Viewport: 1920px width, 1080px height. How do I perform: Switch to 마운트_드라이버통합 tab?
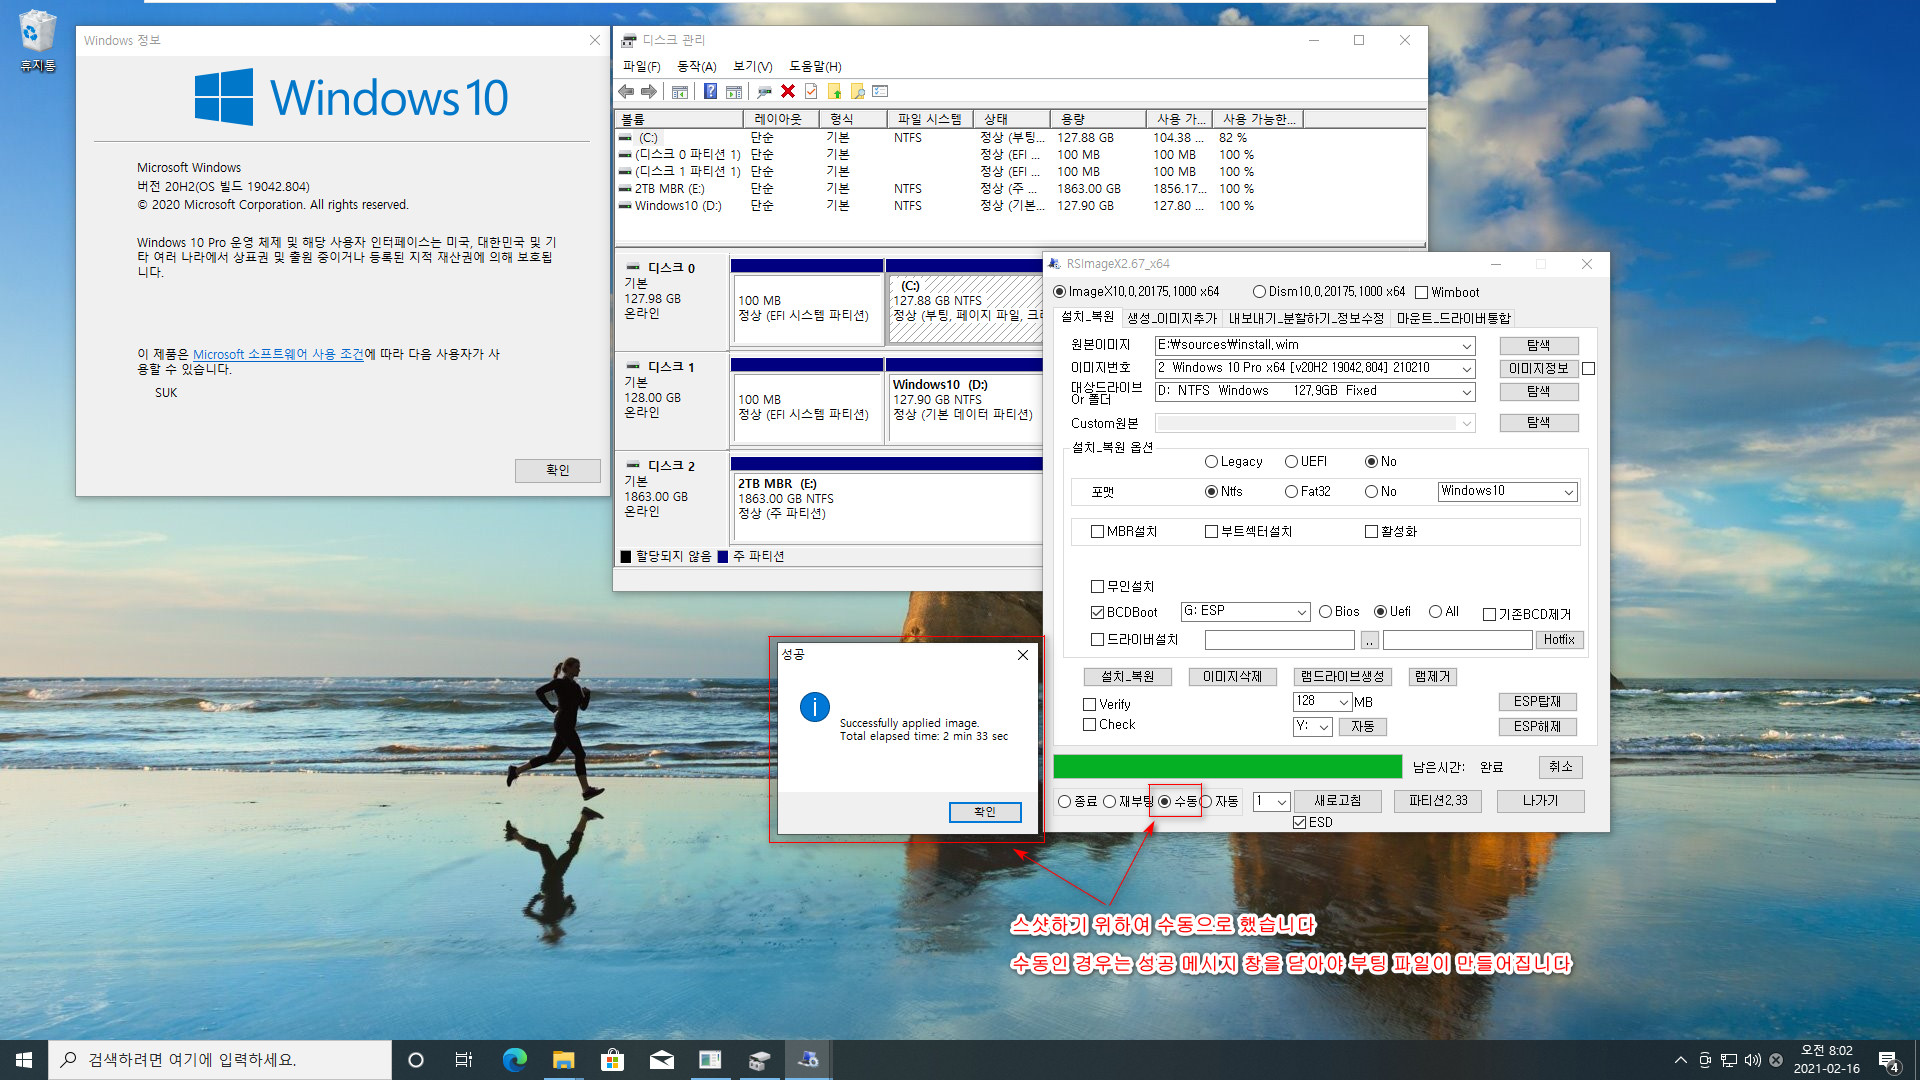point(1453,318)
